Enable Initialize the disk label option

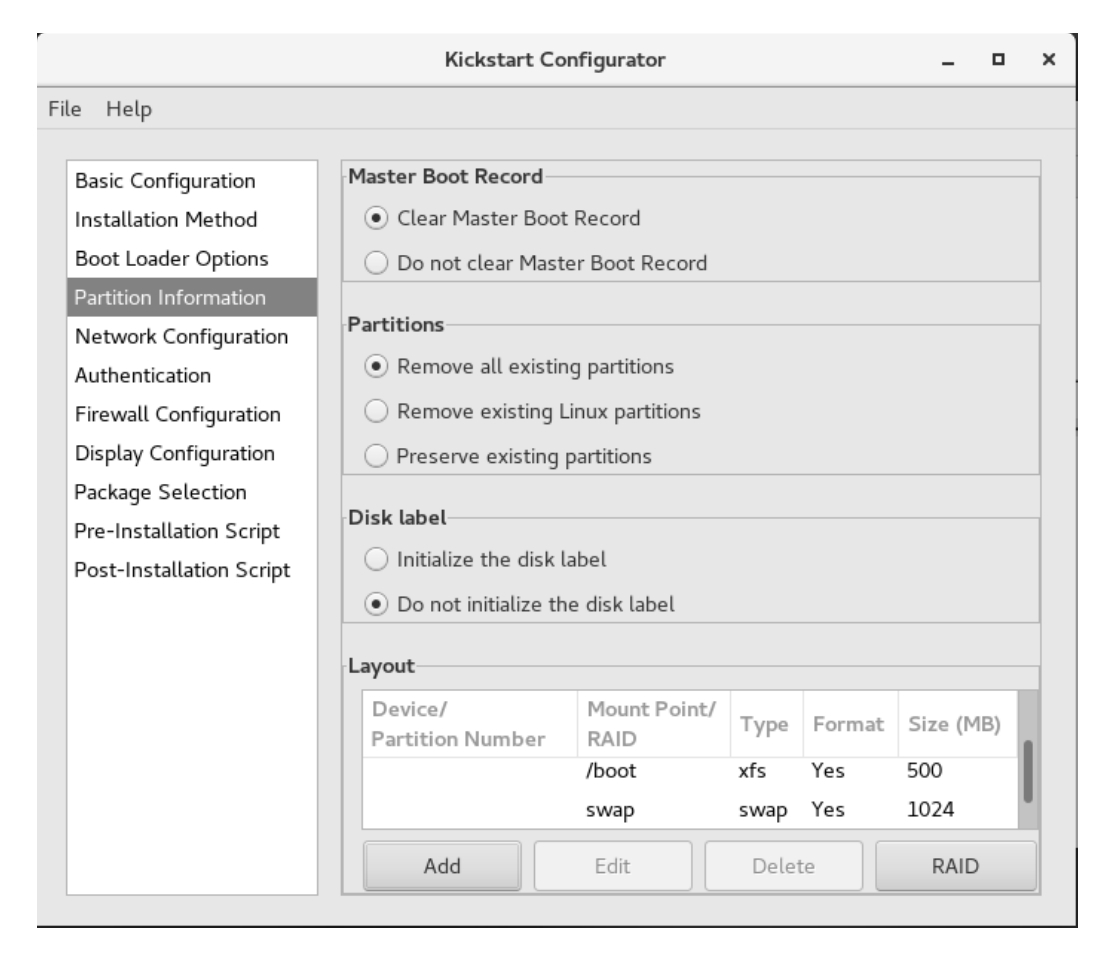tap(378, 560)
